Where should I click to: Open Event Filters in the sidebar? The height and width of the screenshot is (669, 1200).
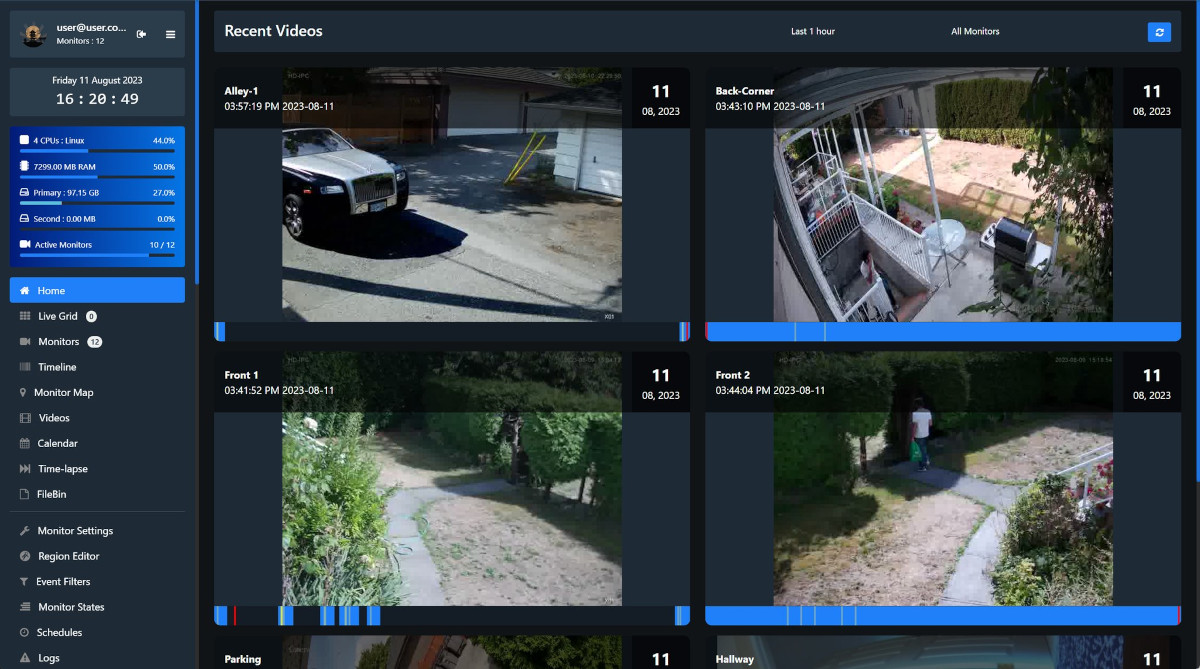coord(64,582)
